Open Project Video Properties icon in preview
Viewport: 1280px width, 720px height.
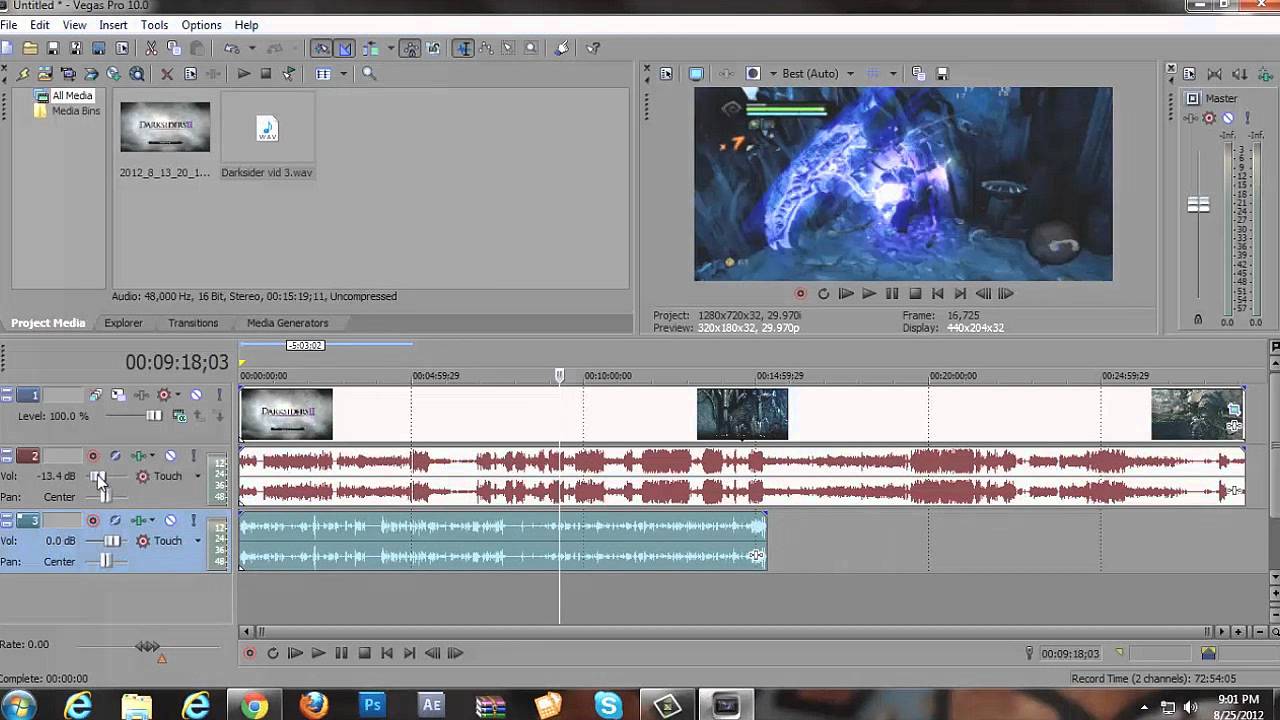(x=666, y=74)
